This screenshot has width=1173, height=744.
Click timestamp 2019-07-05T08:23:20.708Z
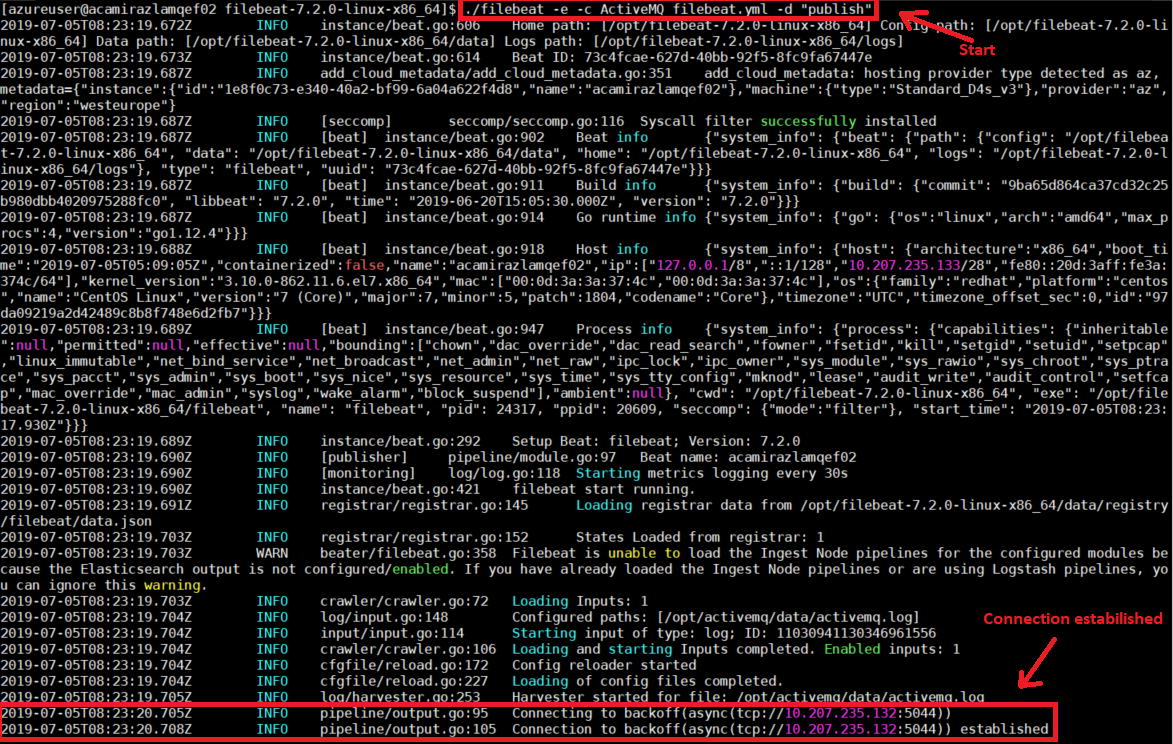96,729
